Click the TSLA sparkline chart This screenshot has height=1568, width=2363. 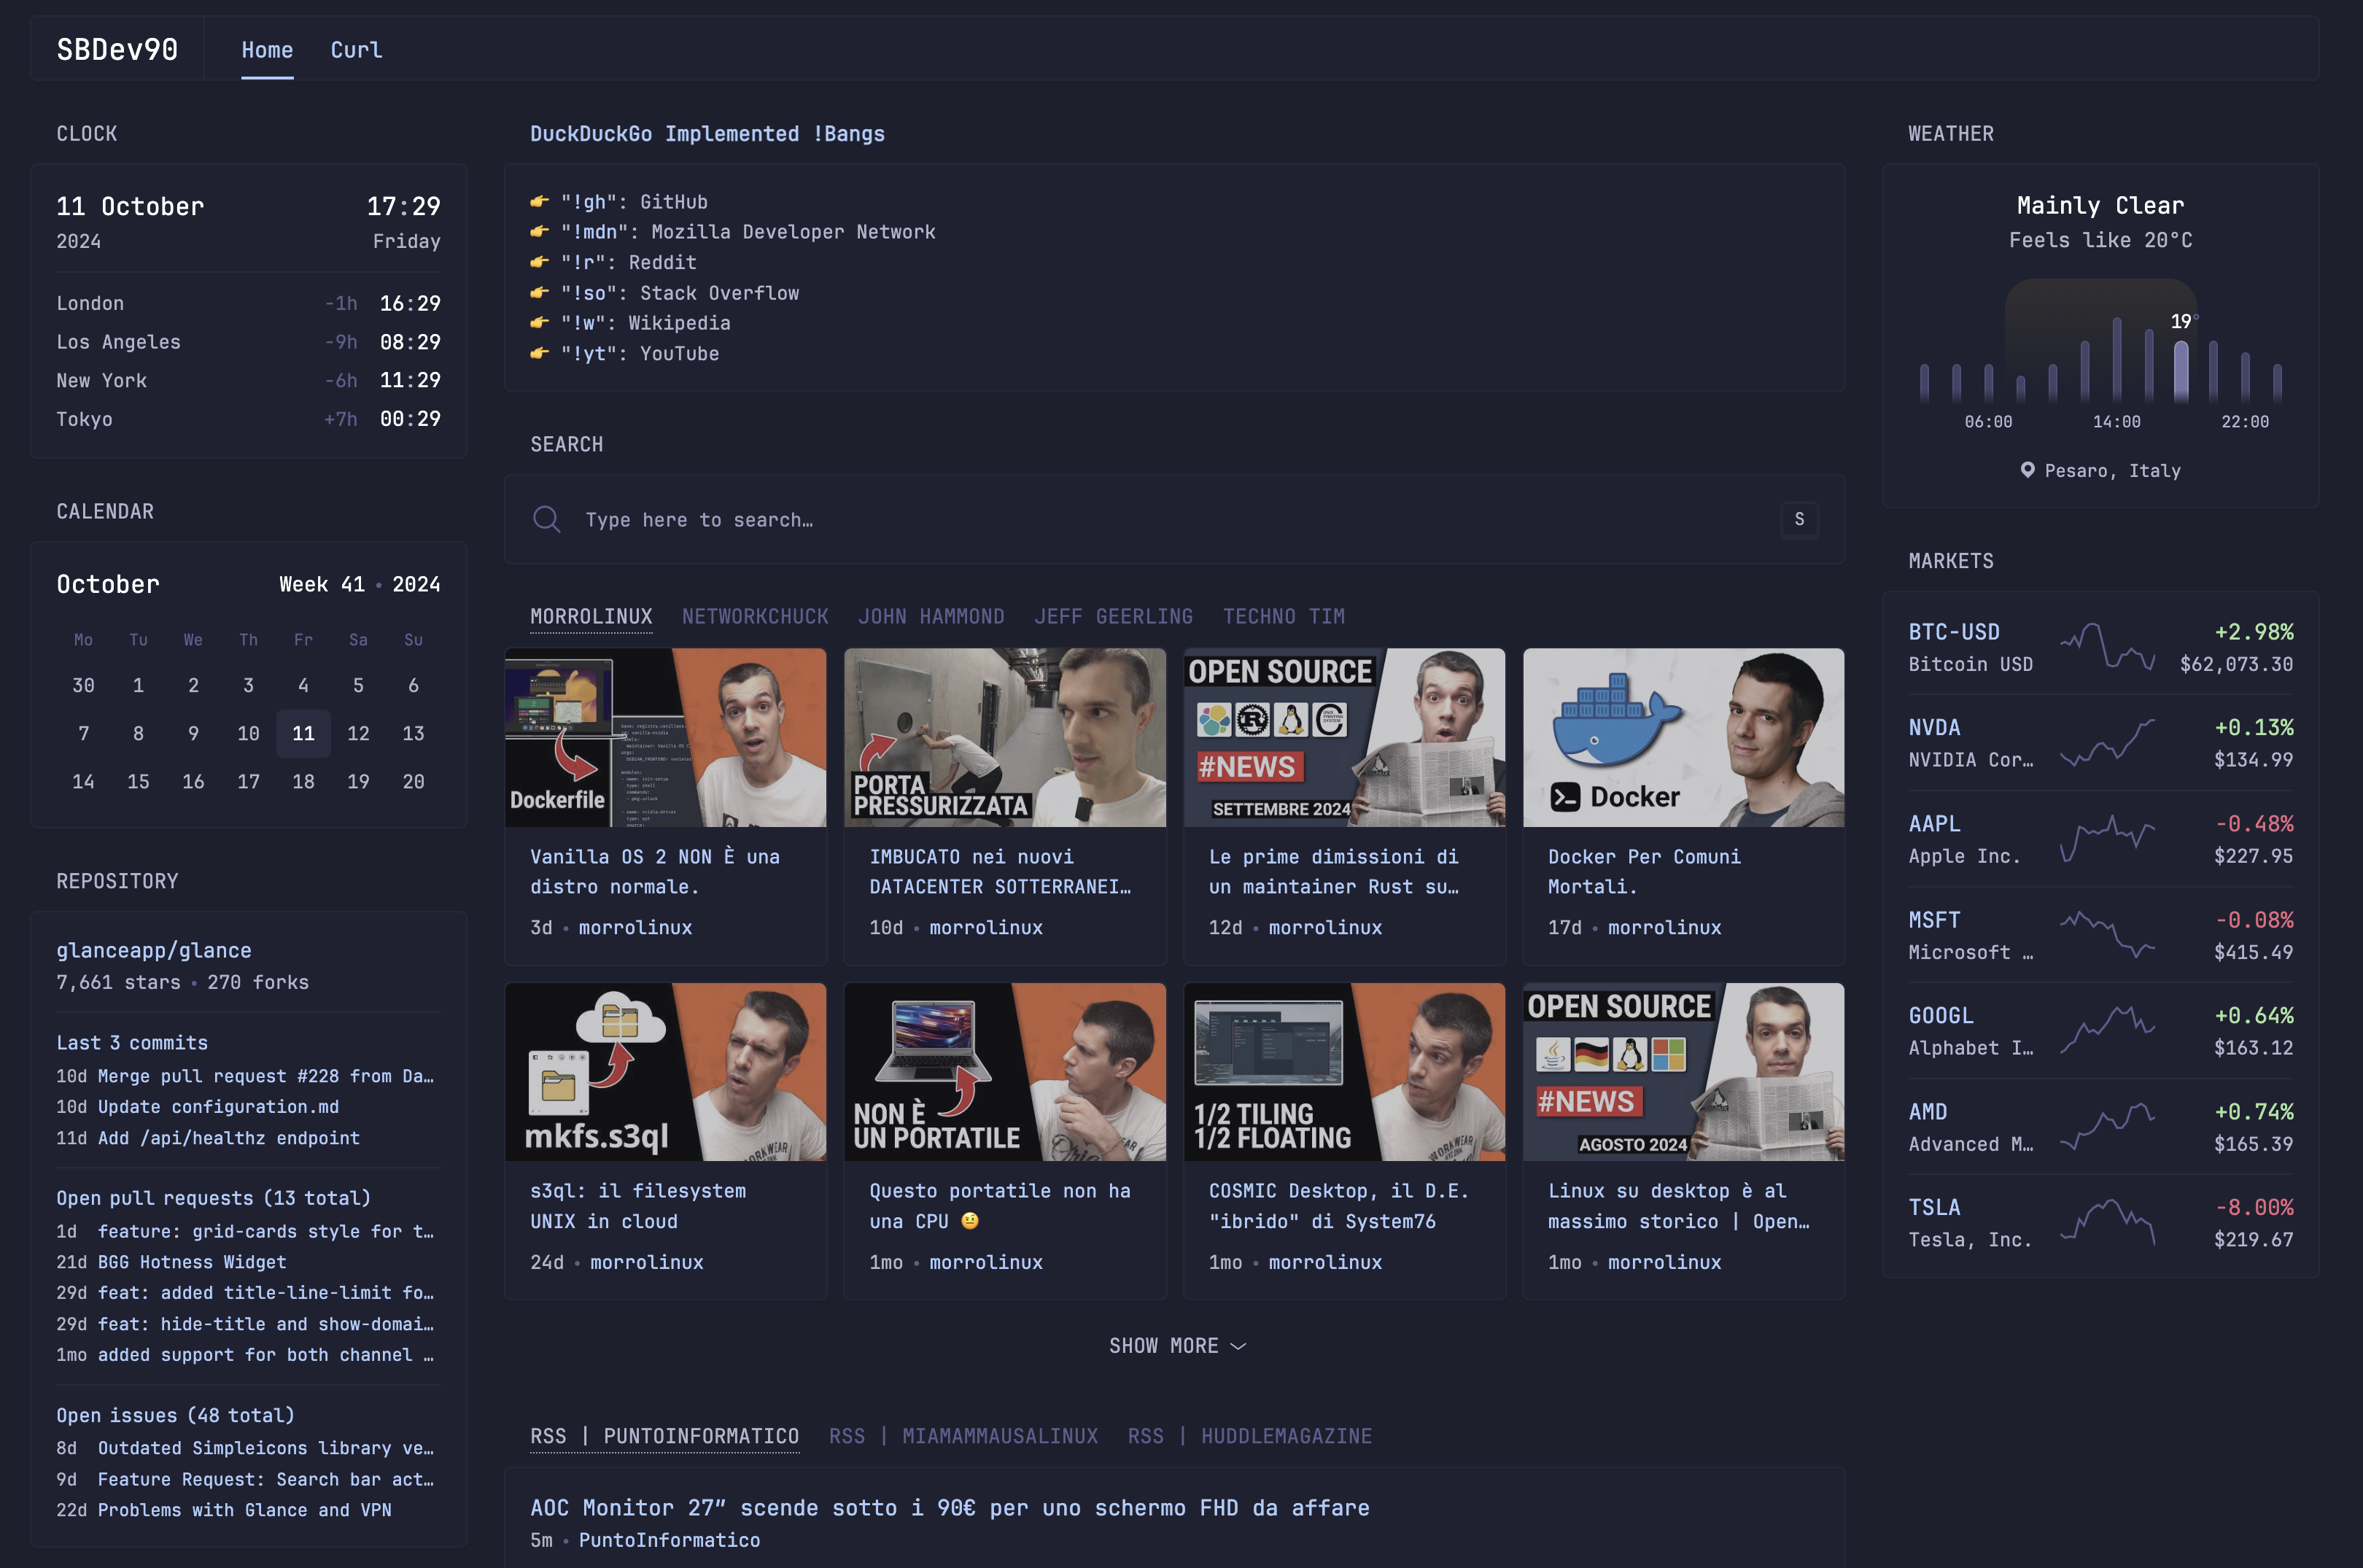coord(2107,1222)
